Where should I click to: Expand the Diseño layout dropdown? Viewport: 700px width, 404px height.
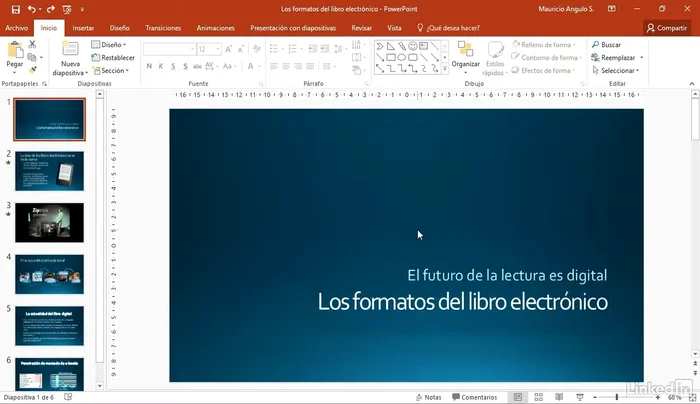108,45
